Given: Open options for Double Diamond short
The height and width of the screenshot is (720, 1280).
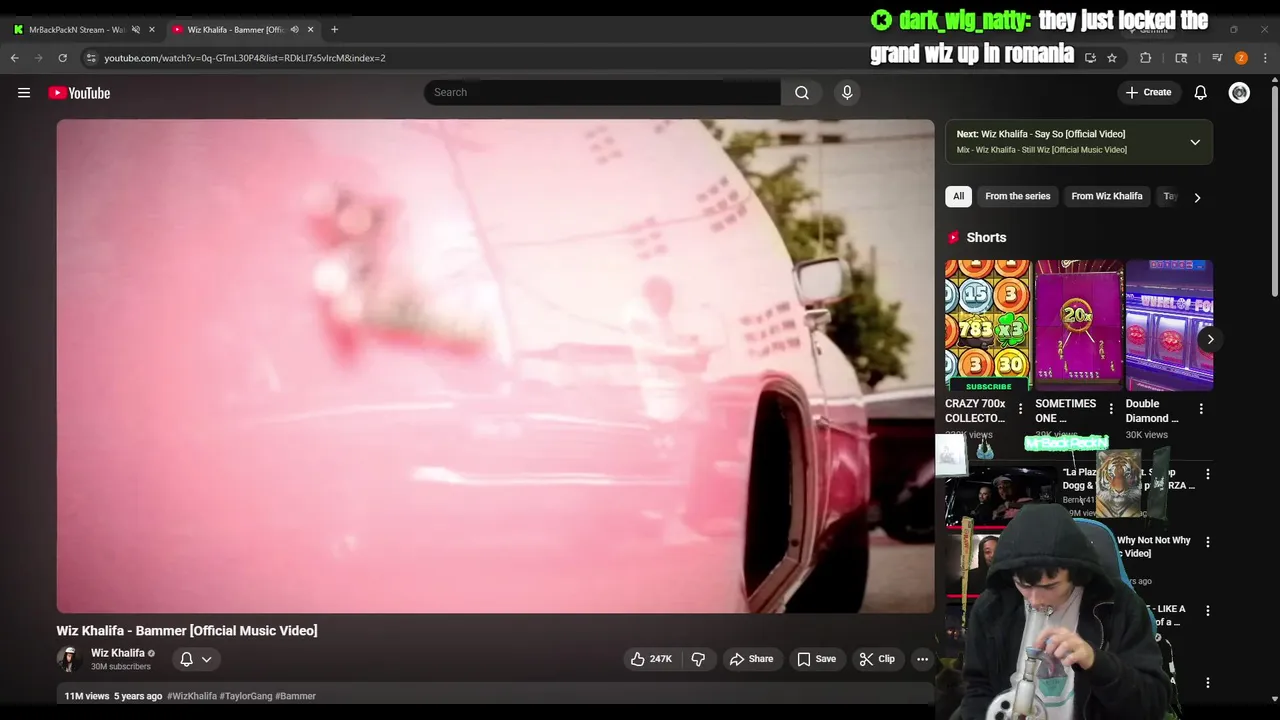Looking at the screenshot, I should pos(1201,409).
